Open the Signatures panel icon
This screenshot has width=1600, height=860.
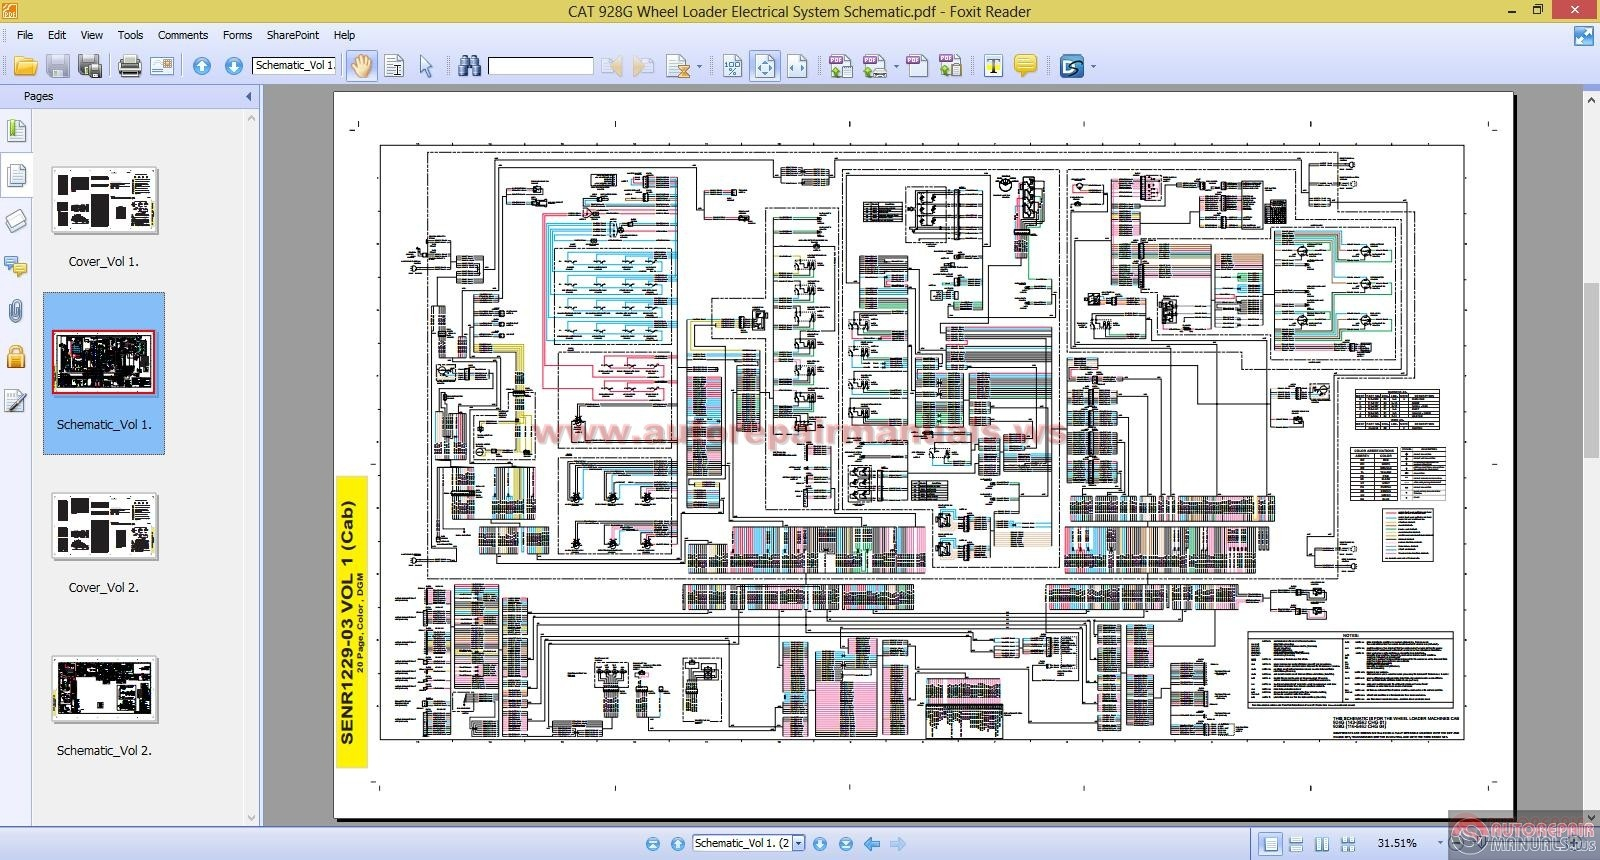tap(16, 401)
